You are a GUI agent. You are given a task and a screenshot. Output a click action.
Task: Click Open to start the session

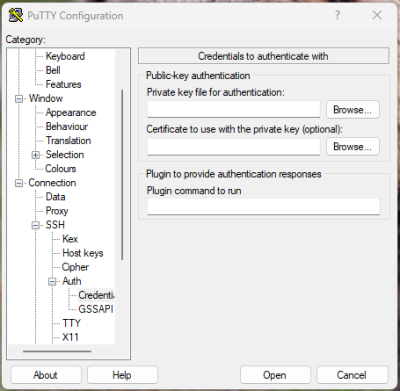point(275,375)
